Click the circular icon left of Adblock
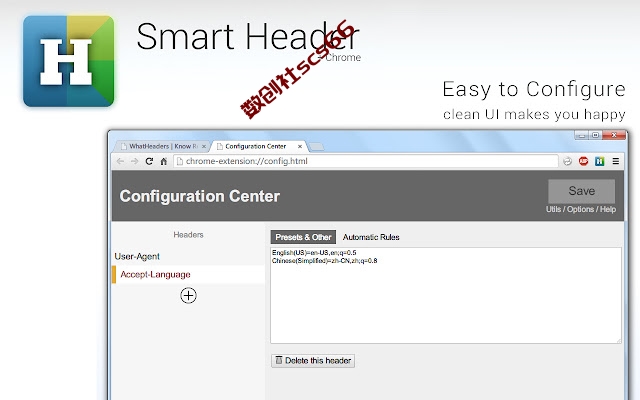640x400 pixels. (567, 161)
